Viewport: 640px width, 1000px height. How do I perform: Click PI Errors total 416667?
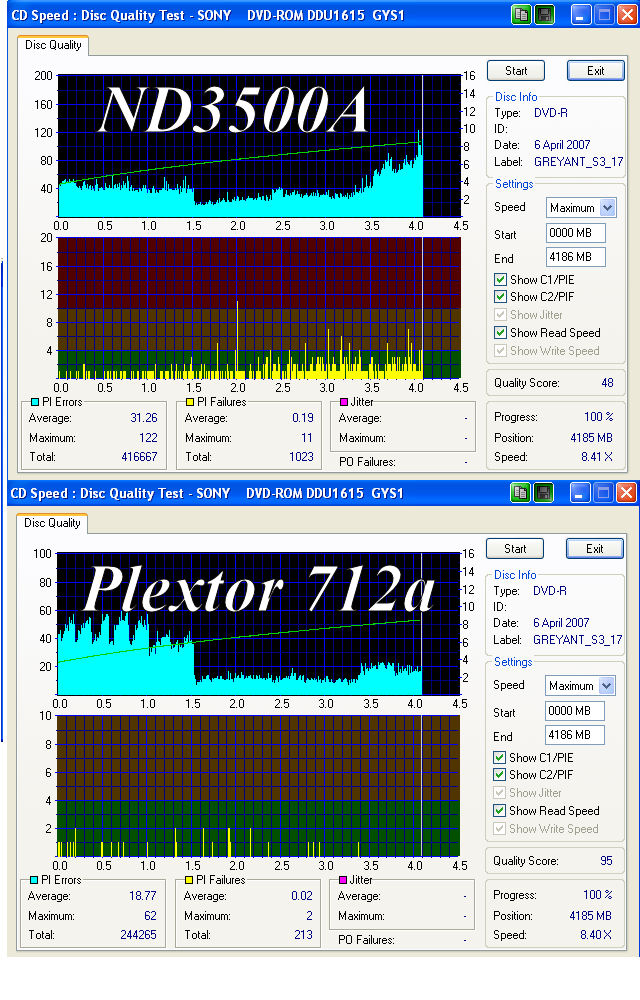[139, 457]
